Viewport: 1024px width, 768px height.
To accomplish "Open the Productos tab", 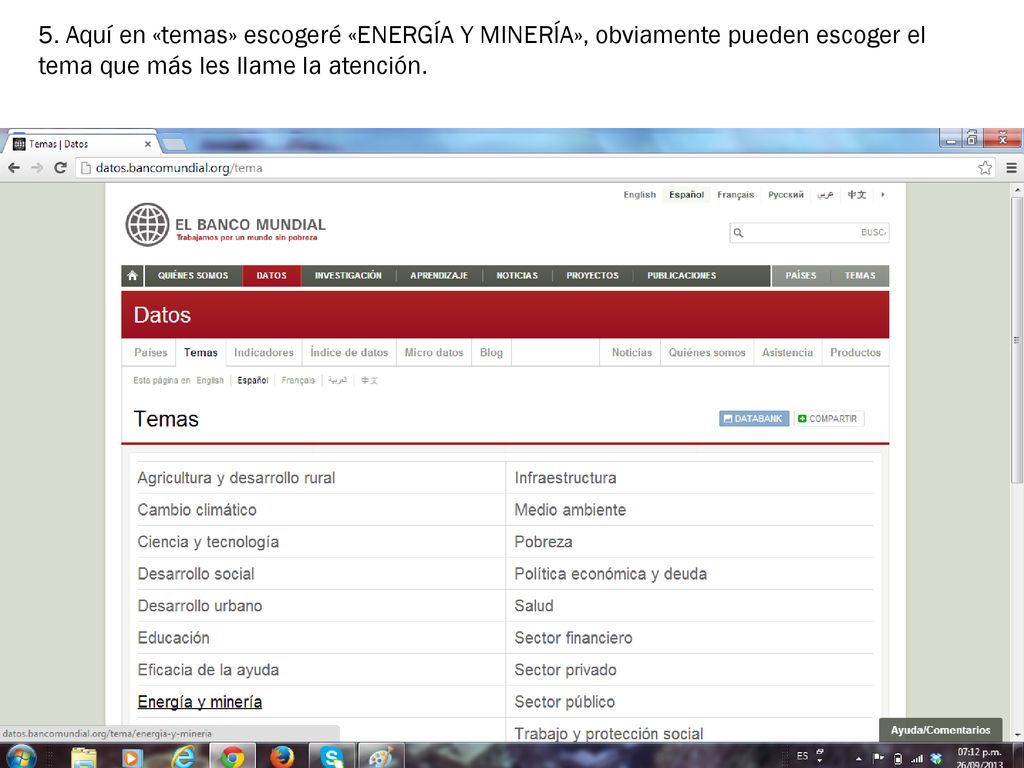I will click(x=856, y=353).
